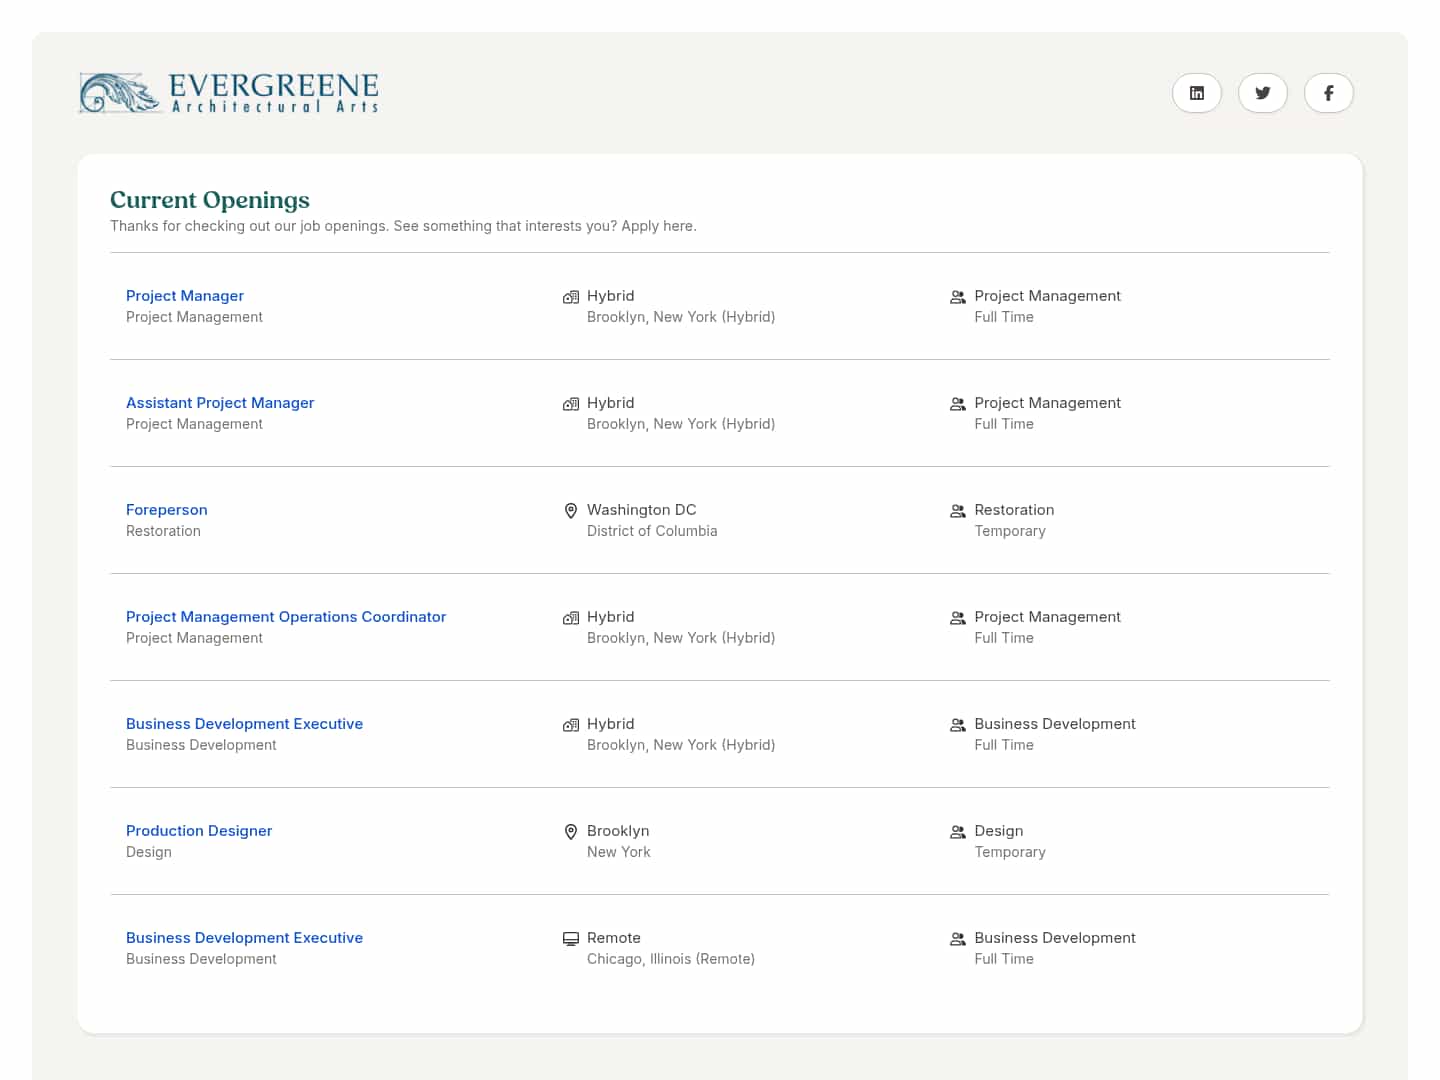
Task: Click department icon in Assistant Project Manager row
Action: tap(958, 404)
